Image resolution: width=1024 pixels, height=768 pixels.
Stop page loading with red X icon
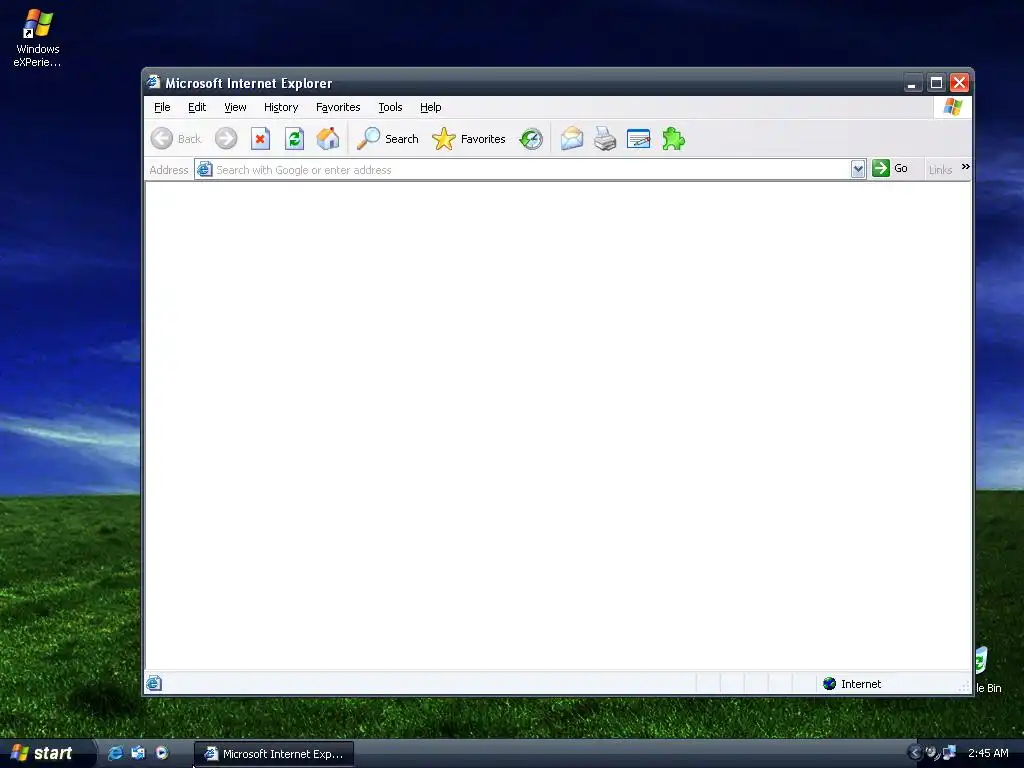(x=261, y=138)
